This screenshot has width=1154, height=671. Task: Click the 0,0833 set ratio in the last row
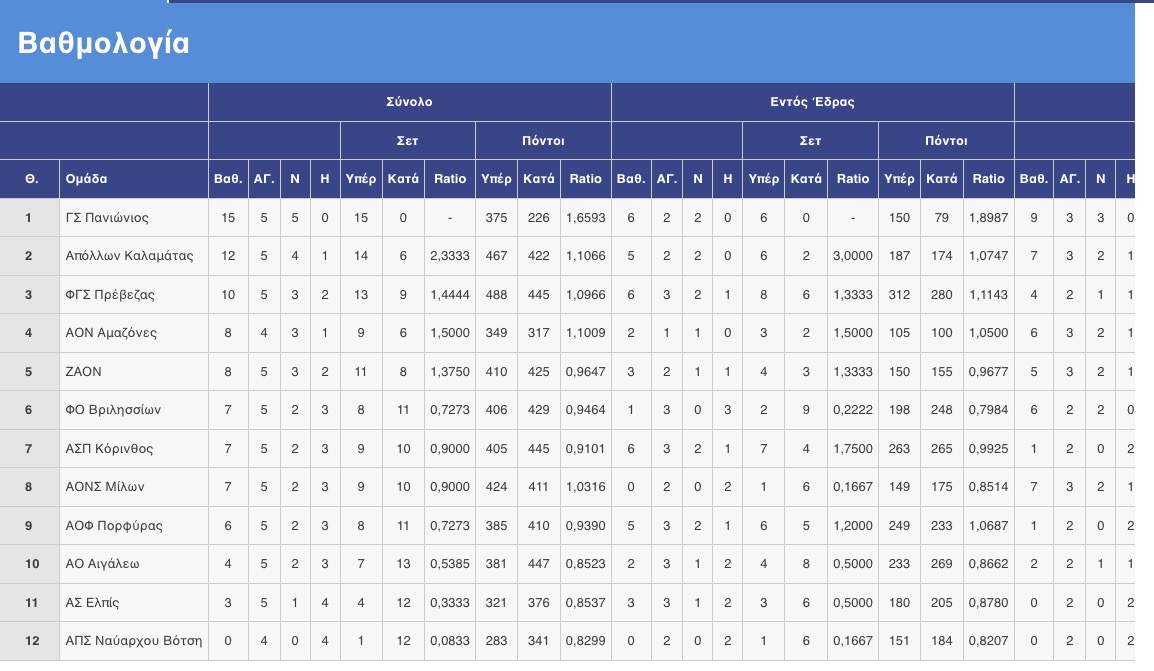click(x=450, y=641)
